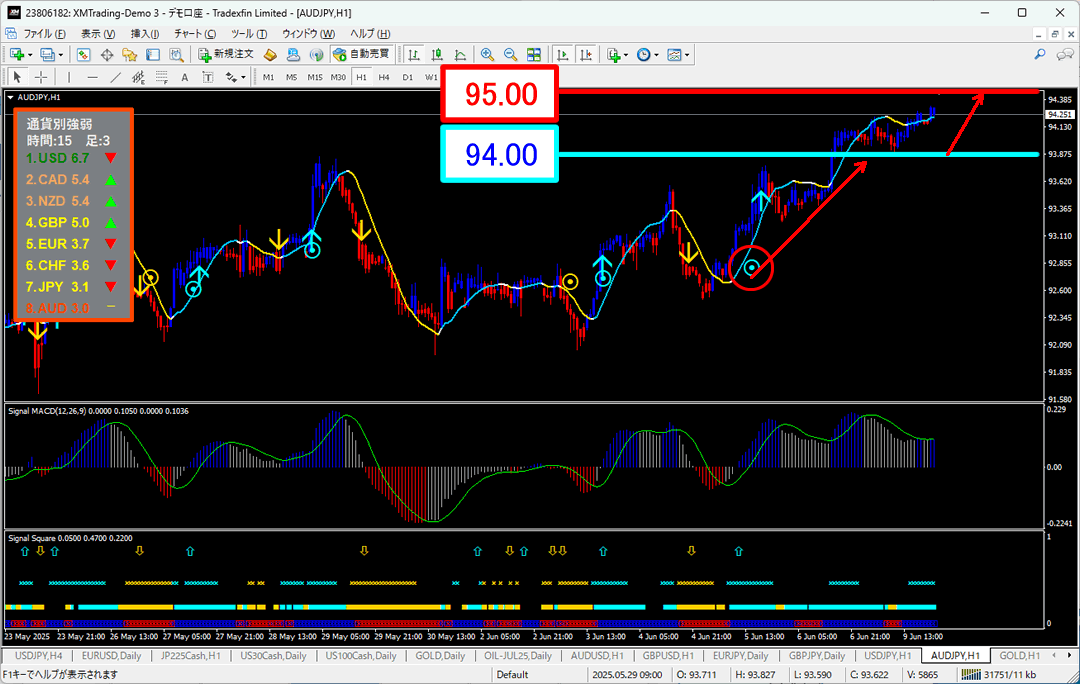Open the ウィンドウ(W) menu

[308, 34]
